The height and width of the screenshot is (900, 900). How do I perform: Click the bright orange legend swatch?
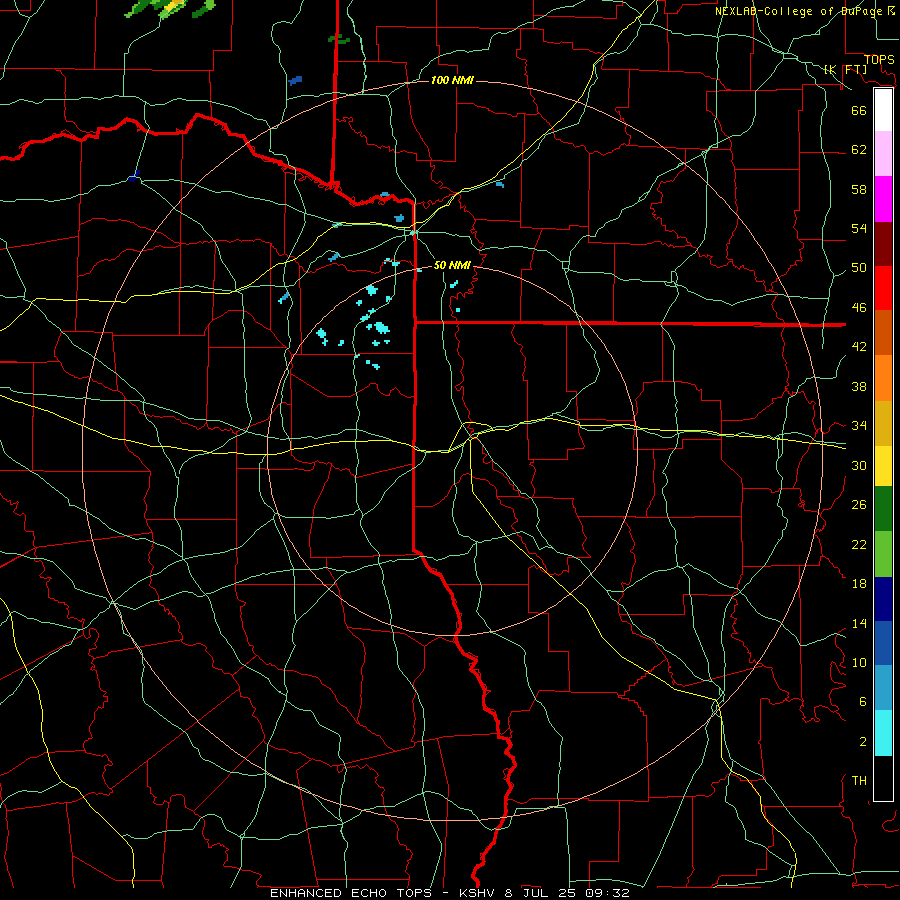(x=883, y=378)
